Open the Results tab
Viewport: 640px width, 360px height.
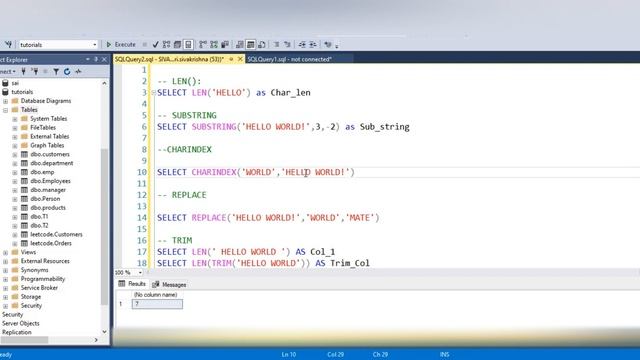(x=132, y=284)
